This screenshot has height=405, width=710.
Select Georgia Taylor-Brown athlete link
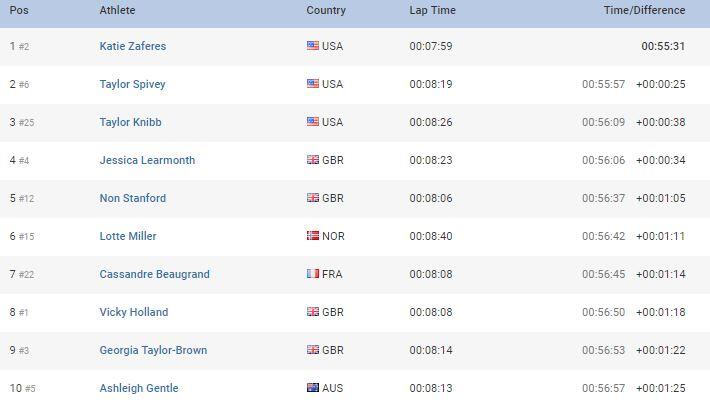pos(154,350)
